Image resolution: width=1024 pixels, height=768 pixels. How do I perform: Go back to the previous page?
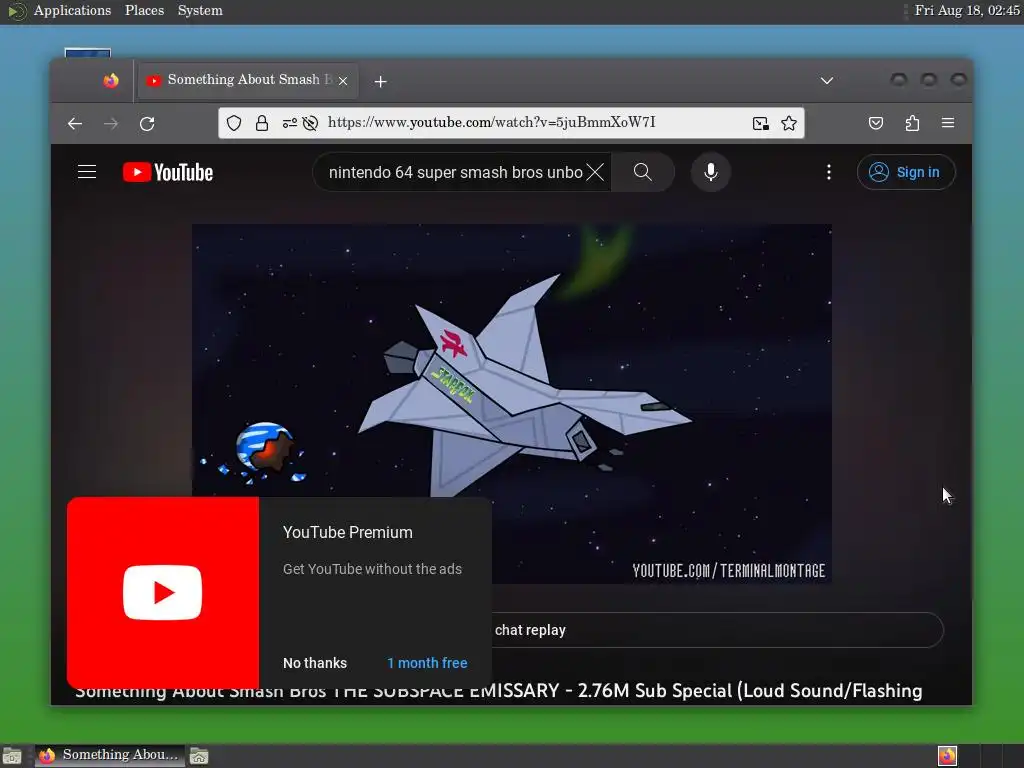75,123
